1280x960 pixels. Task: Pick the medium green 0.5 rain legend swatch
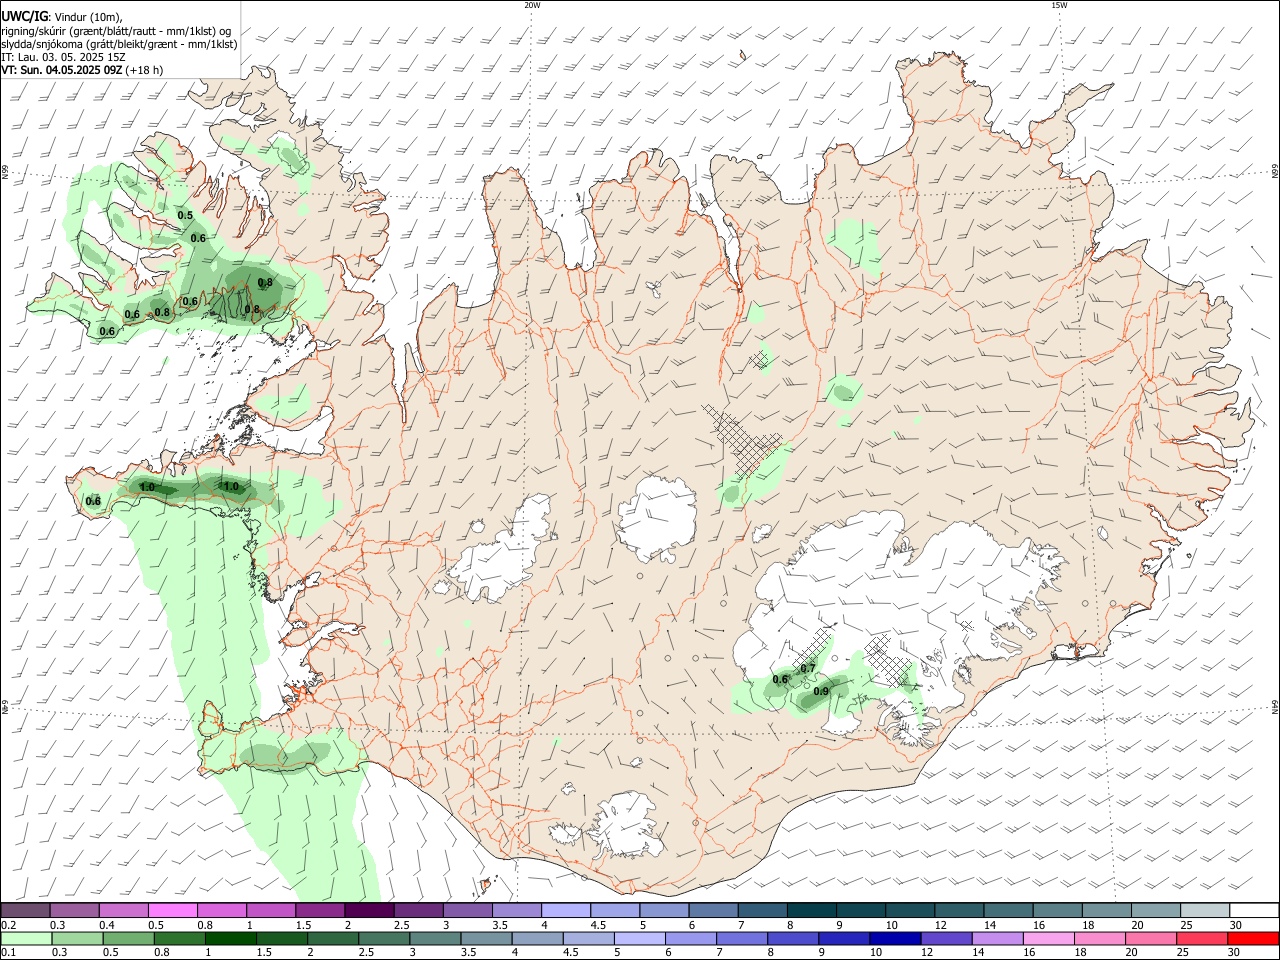pyautogui.click(x=129, y=939)
